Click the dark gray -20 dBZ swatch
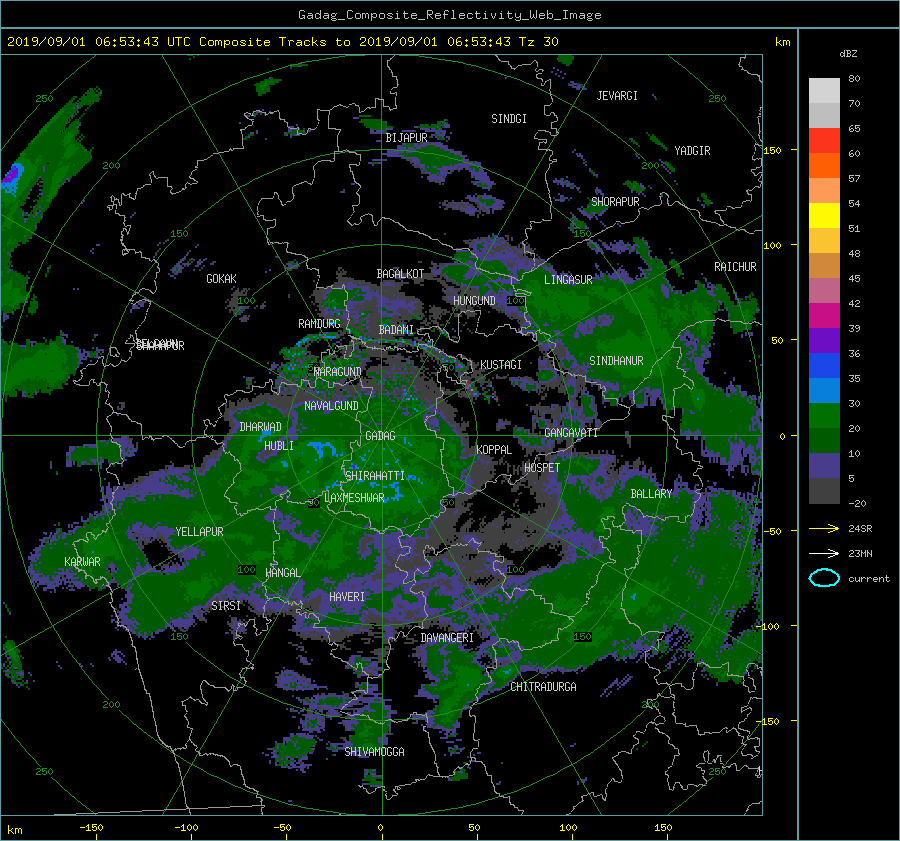This screenshot has height=841, width=900. pos(824,491)
